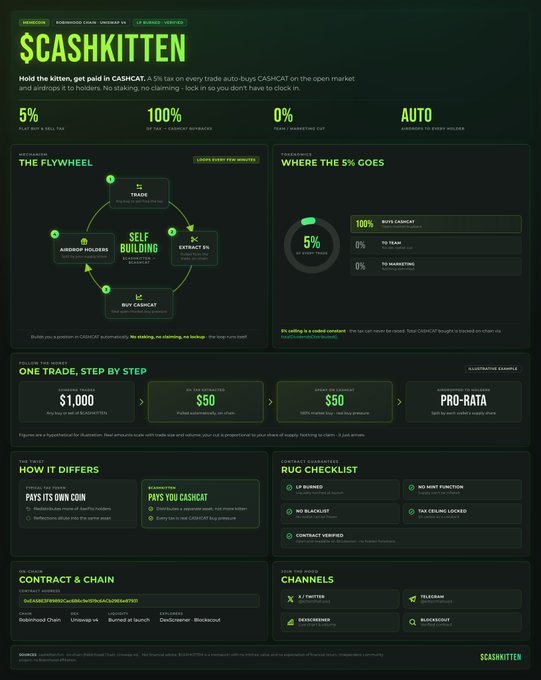The width and height of the screenshot is (541, 680).
Task: Click the Illustrative Example badge
Action: (x=493, y=369)
